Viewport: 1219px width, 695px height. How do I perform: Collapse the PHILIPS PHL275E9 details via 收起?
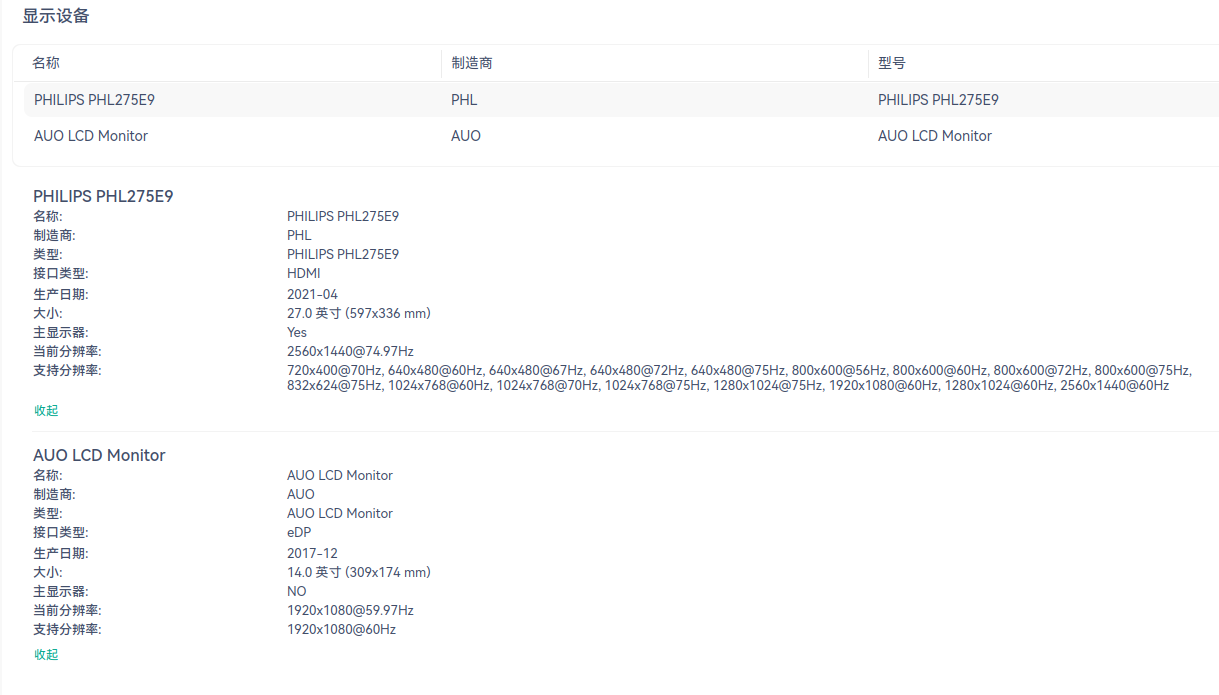(46, 411)
